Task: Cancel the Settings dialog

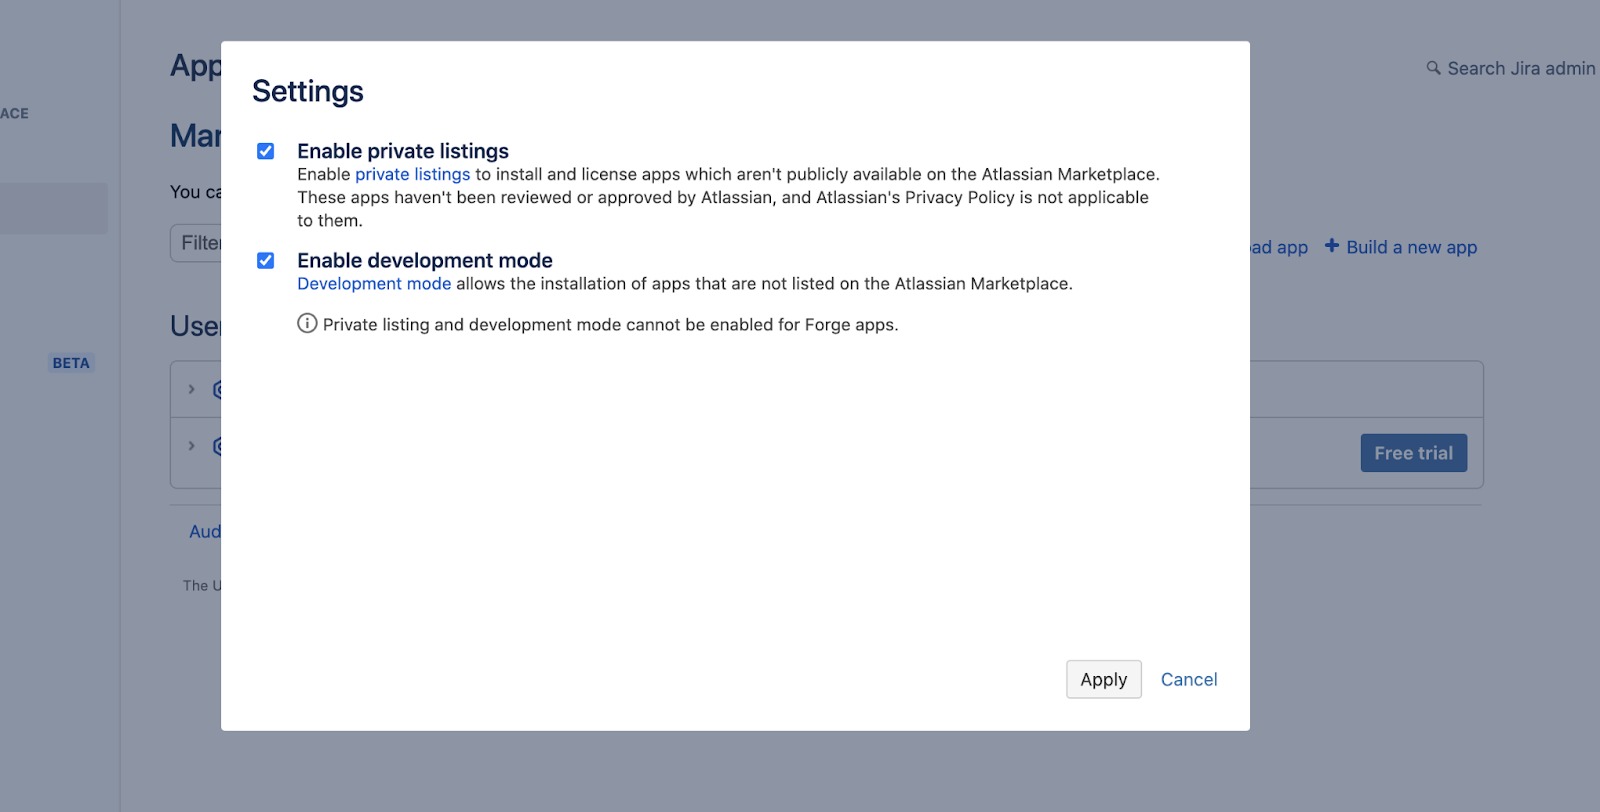Action: [x=1189, y=680]
